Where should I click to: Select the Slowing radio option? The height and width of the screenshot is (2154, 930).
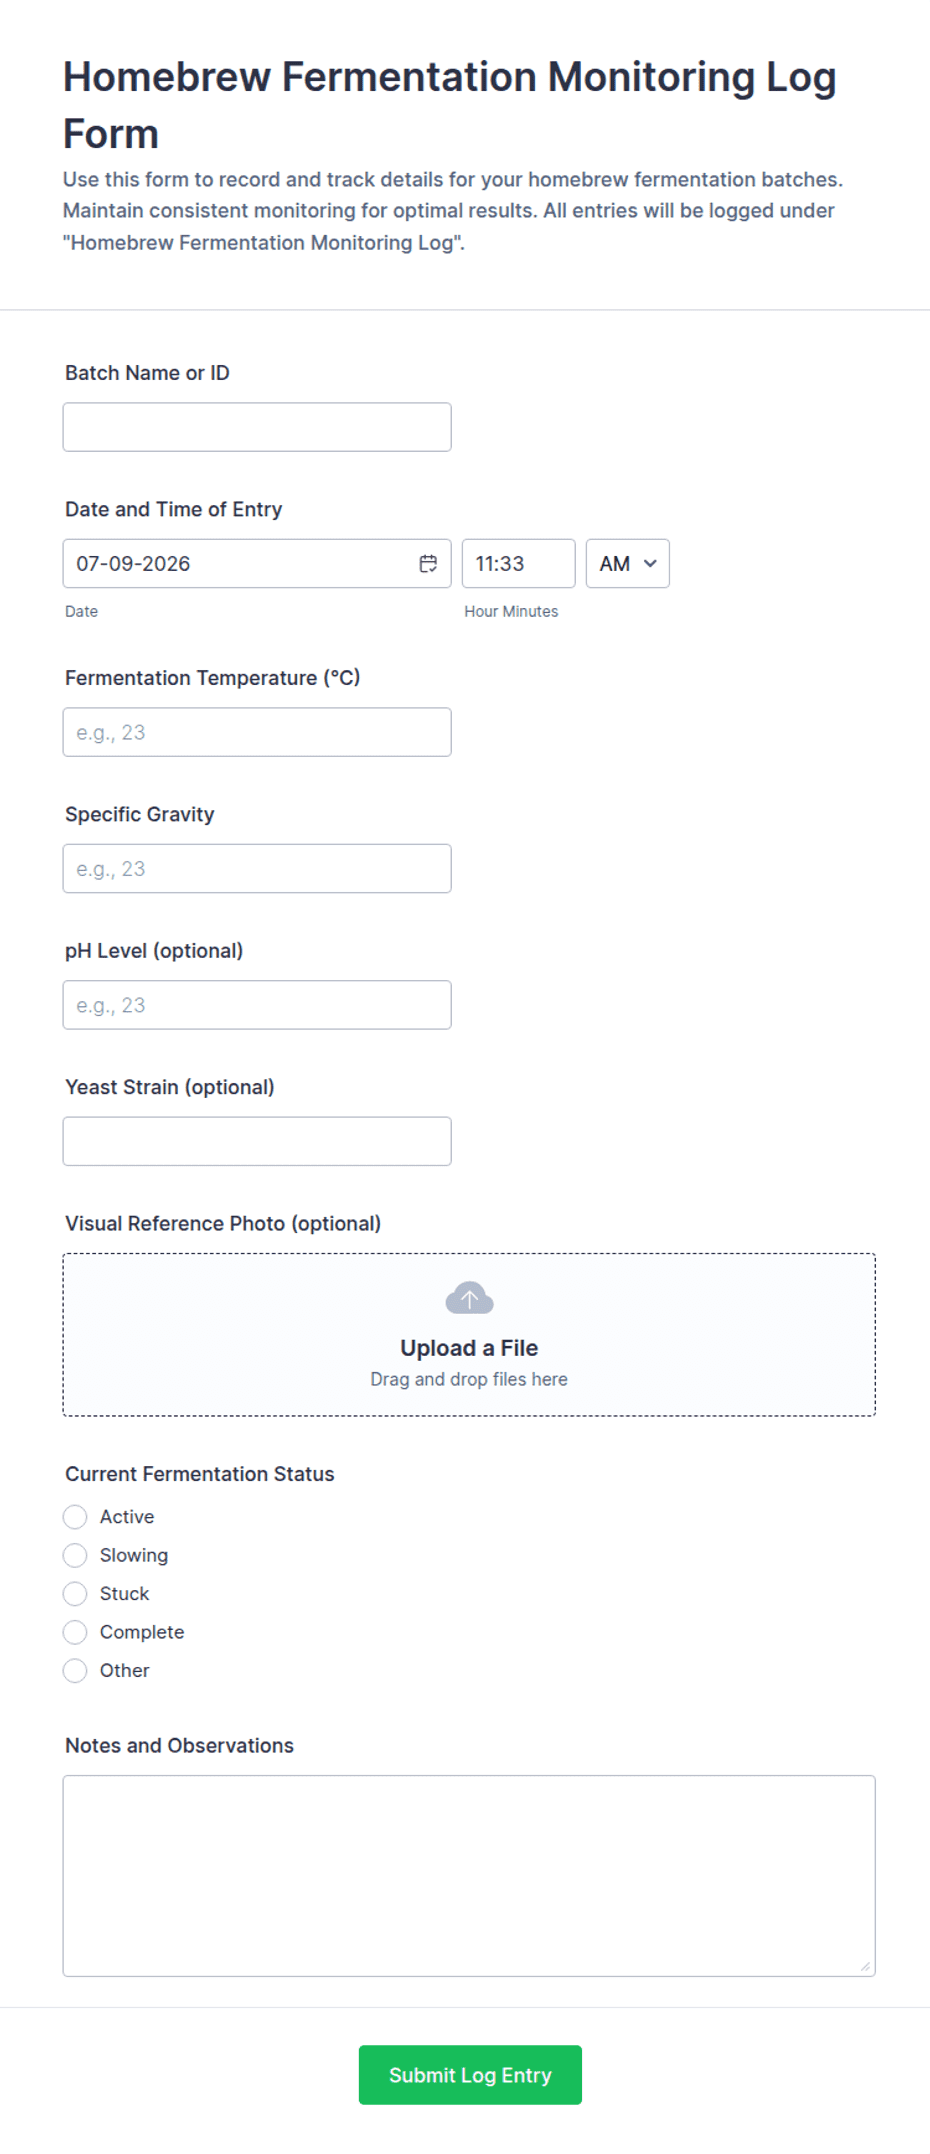[x=75, y=1555]
